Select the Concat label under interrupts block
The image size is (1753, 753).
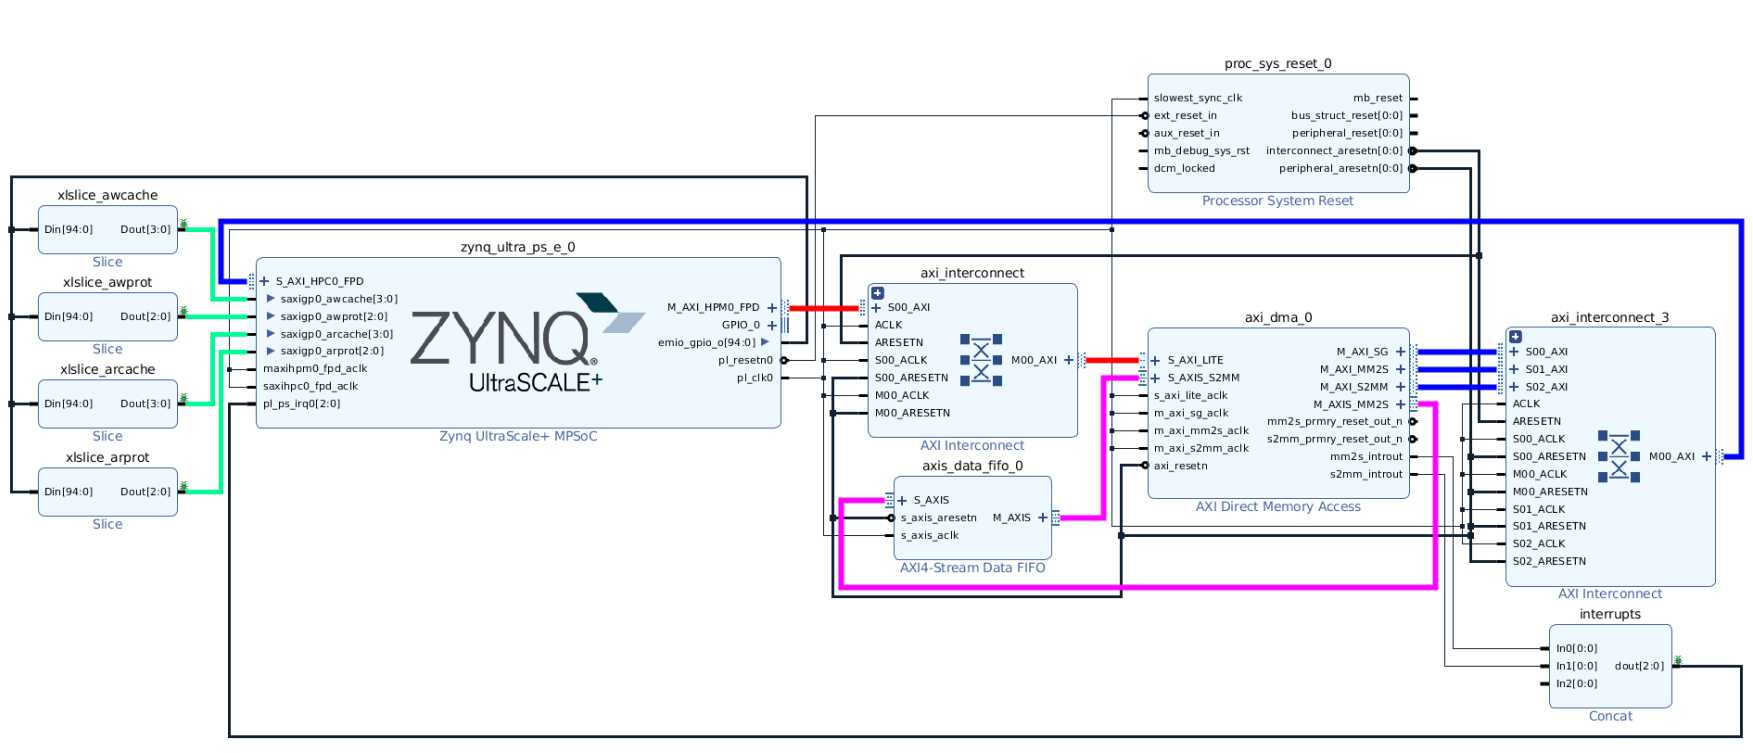click(1610, 716)
